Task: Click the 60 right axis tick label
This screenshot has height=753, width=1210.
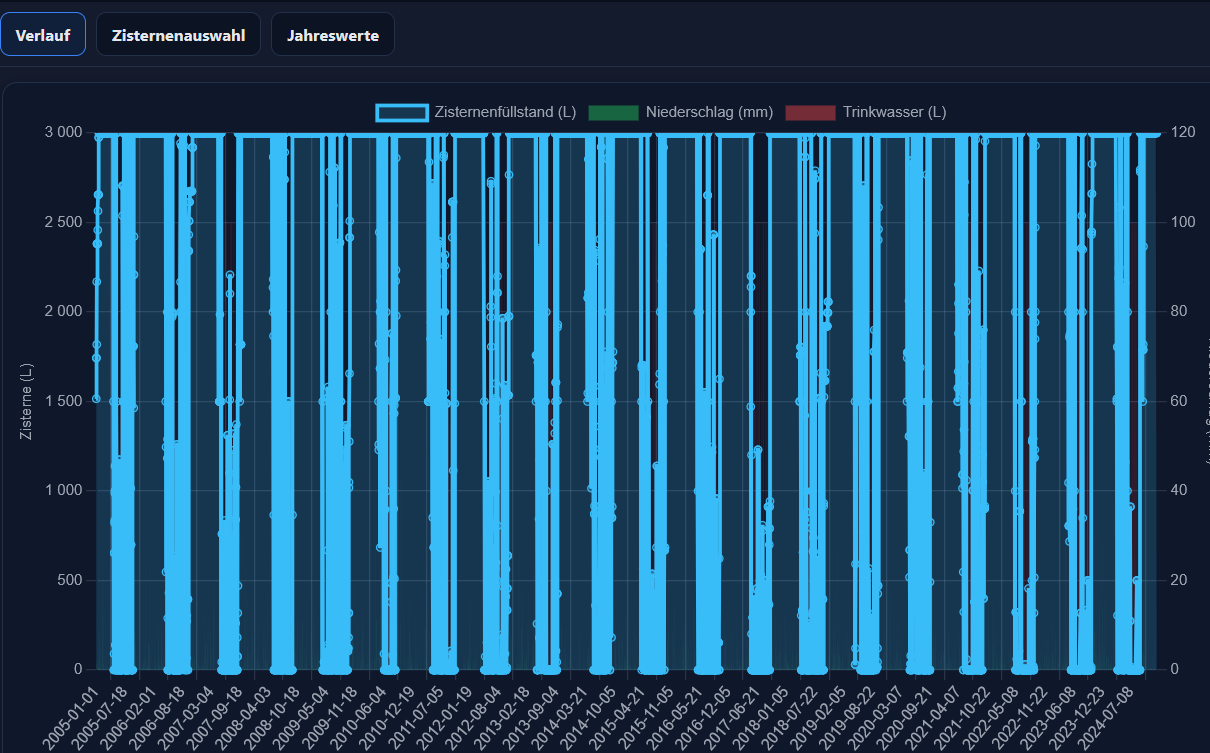Action: (x=1178, y=401)
